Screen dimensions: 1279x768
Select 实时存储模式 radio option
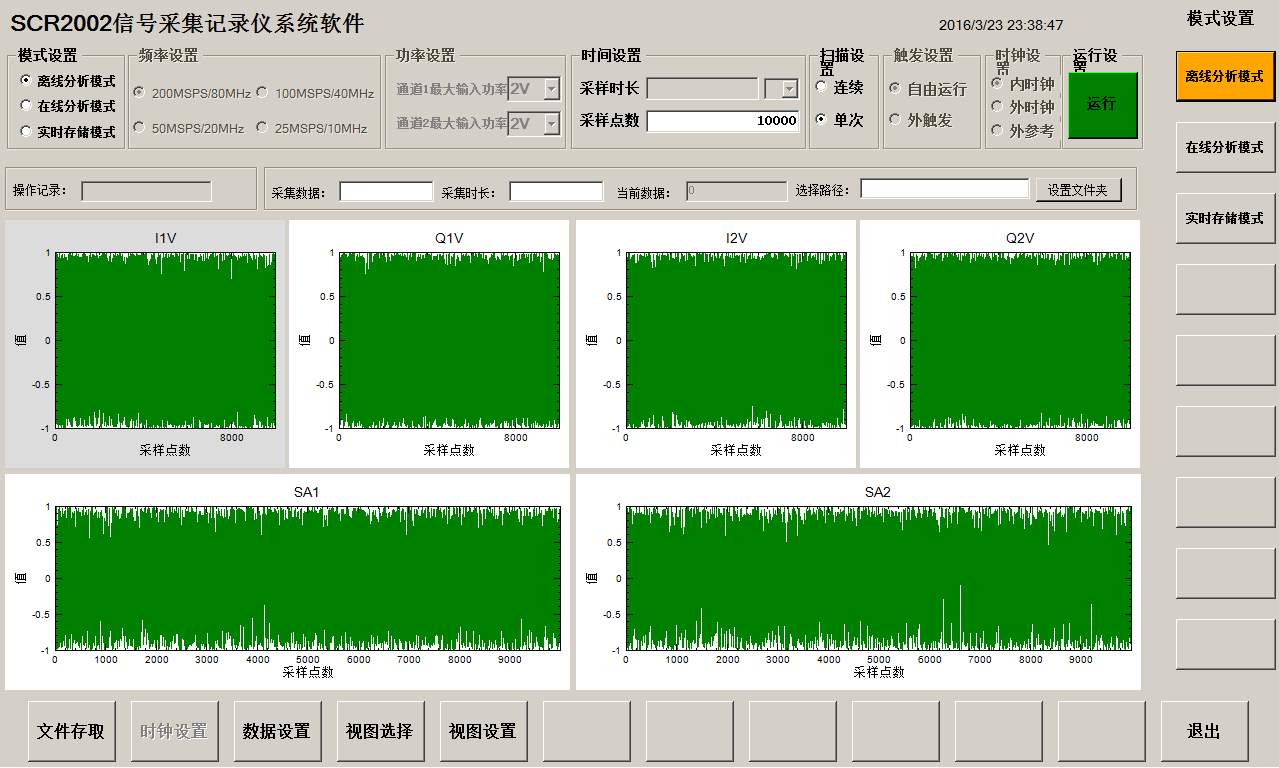[26, 131]
